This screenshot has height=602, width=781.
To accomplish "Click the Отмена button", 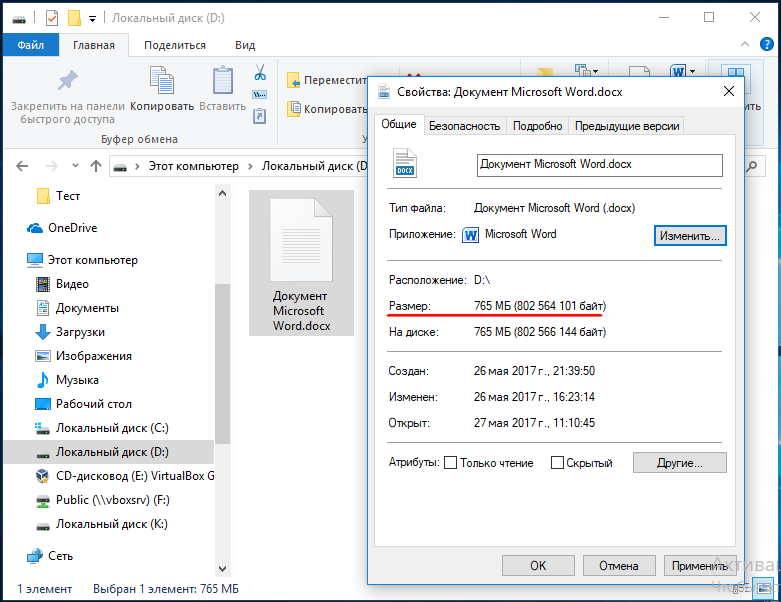I will (619, 566).
